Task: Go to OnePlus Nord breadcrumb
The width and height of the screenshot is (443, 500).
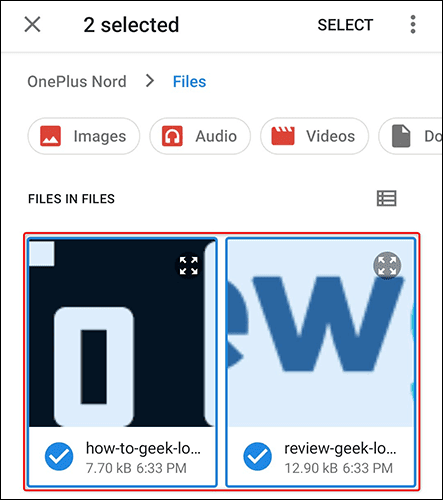Action: pos(77,82)
